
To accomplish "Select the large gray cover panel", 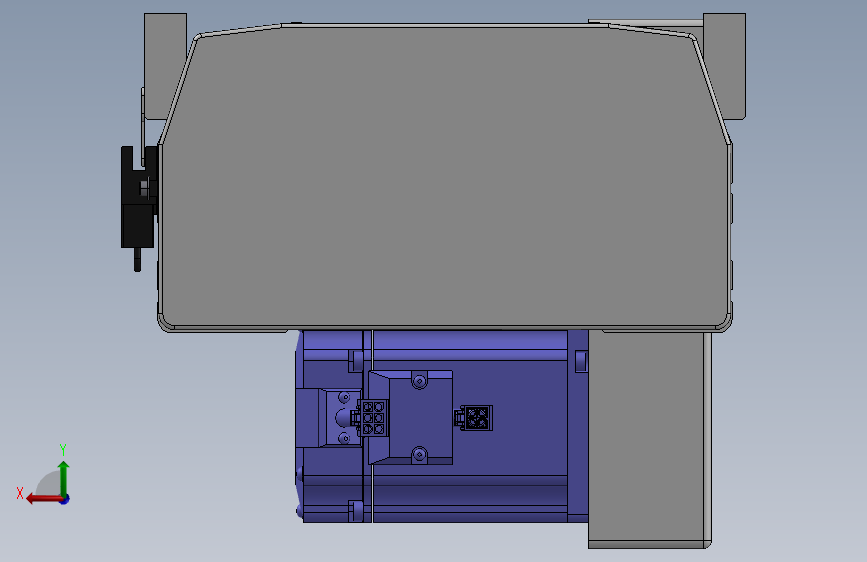I will 445,178.
